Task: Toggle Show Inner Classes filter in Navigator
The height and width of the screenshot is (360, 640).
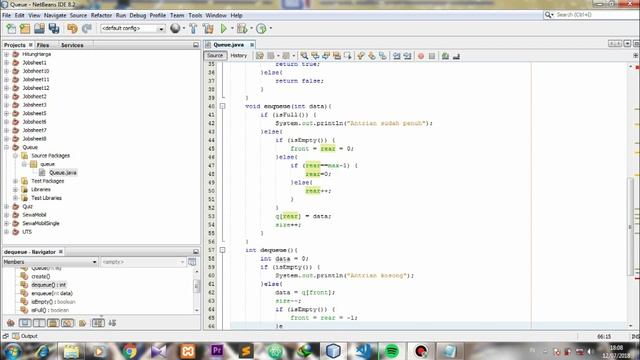Action: 67,323
